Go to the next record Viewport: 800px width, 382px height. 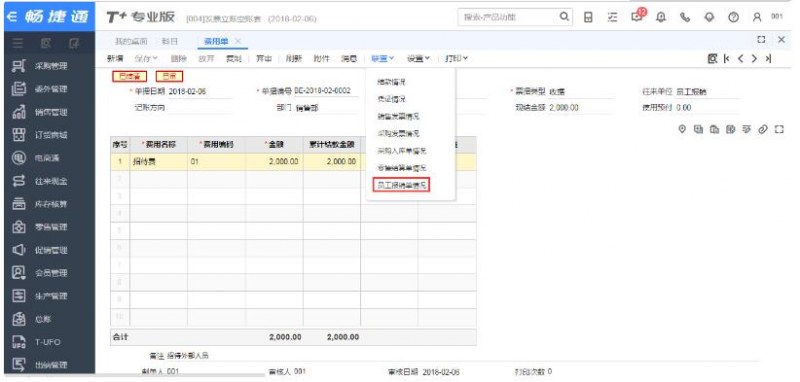click(x=754, y=59)
